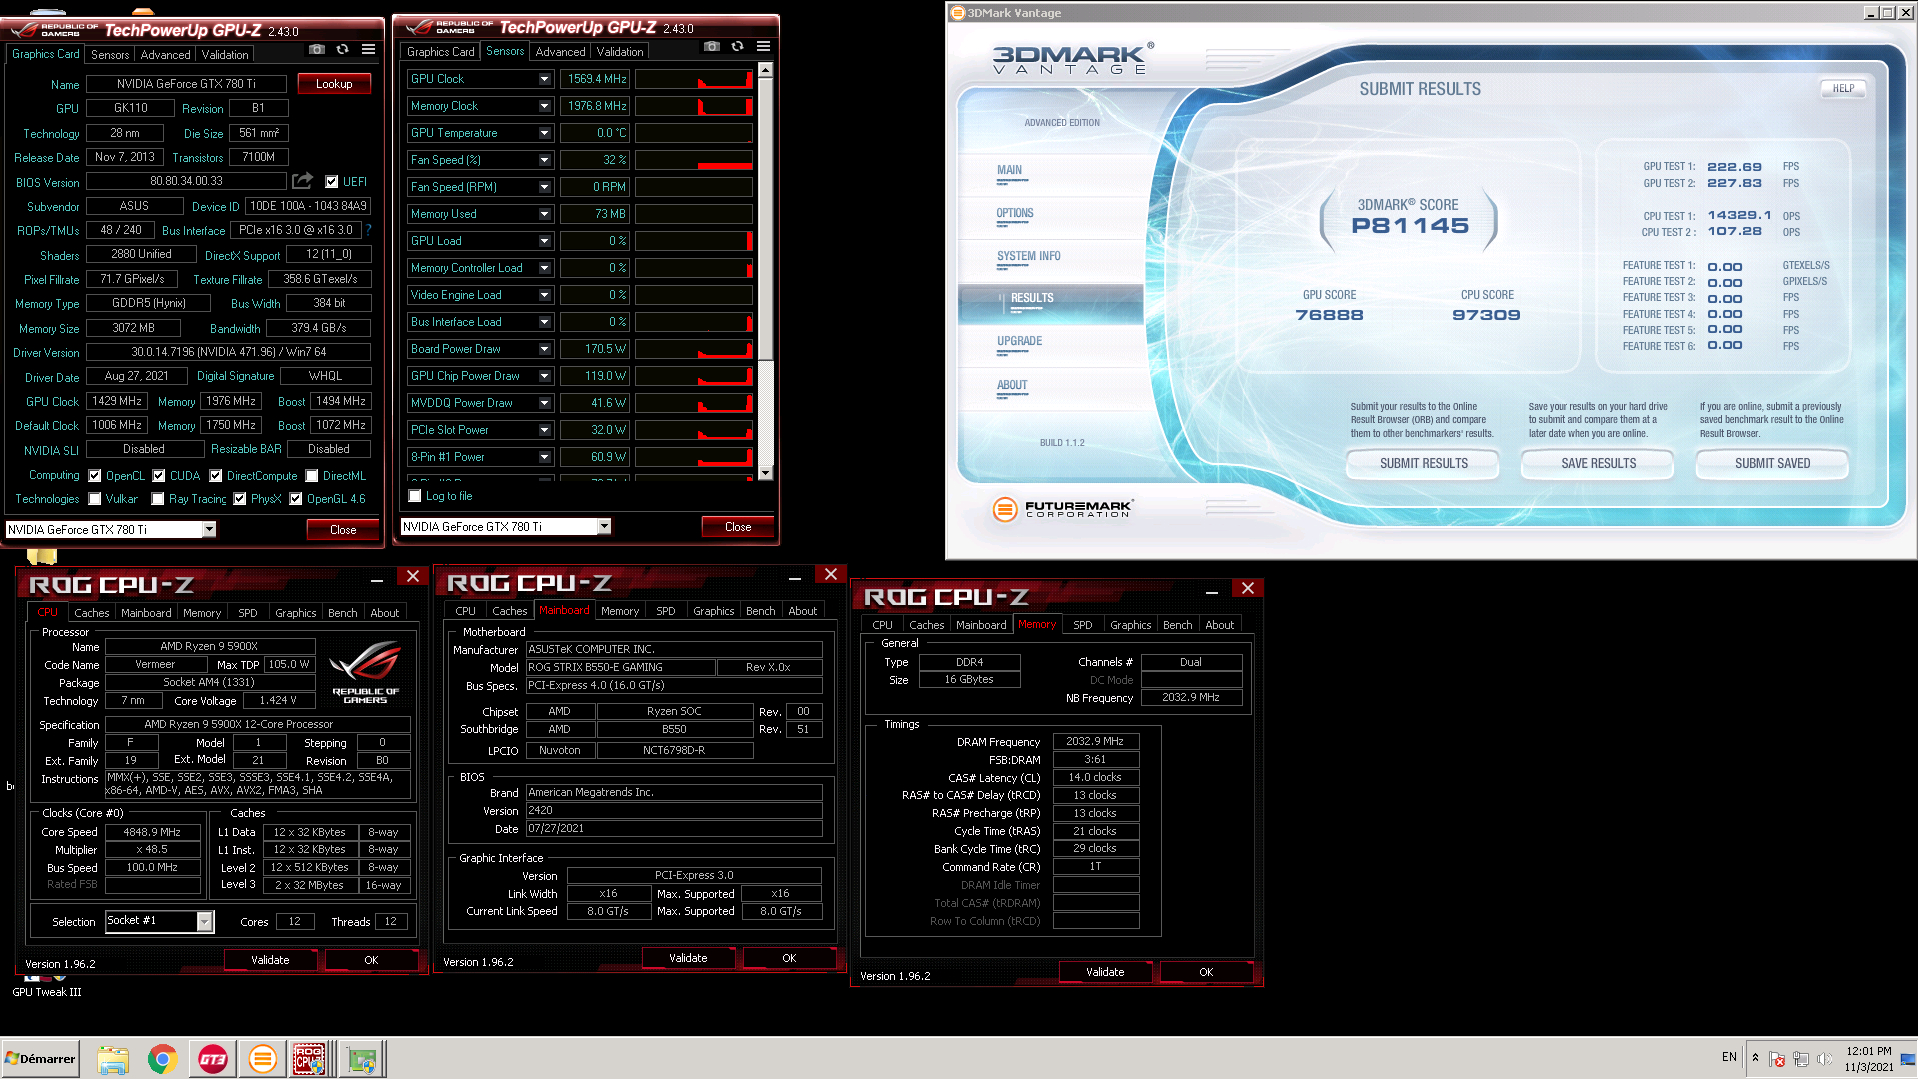This screenshot has width=1918, height=1079.
Task: Toggle the DirectML checkbox
Action: [x=312, y=476]
